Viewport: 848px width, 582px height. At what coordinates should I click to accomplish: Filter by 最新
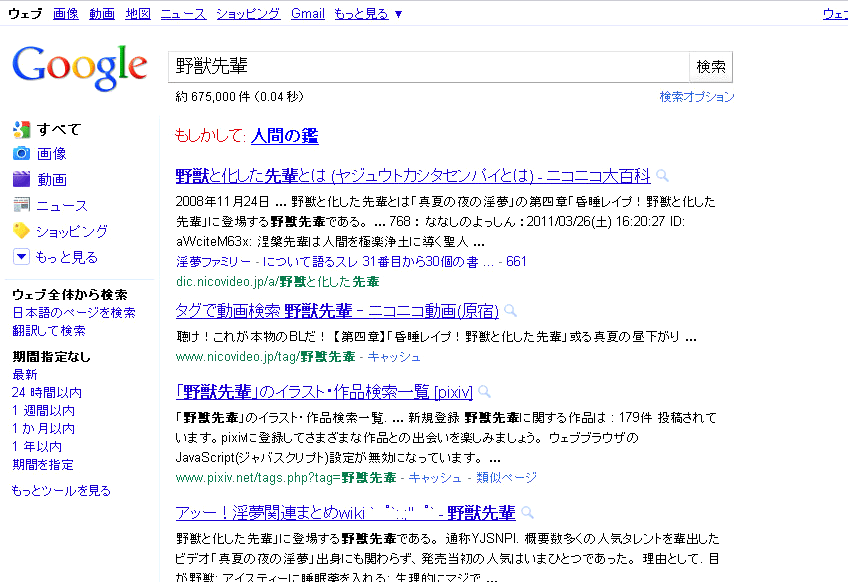point(24,374)
